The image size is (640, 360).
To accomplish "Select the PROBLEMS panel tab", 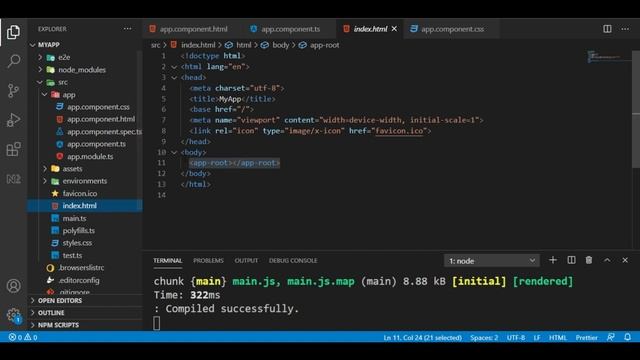I will click(x=208, y=260).
